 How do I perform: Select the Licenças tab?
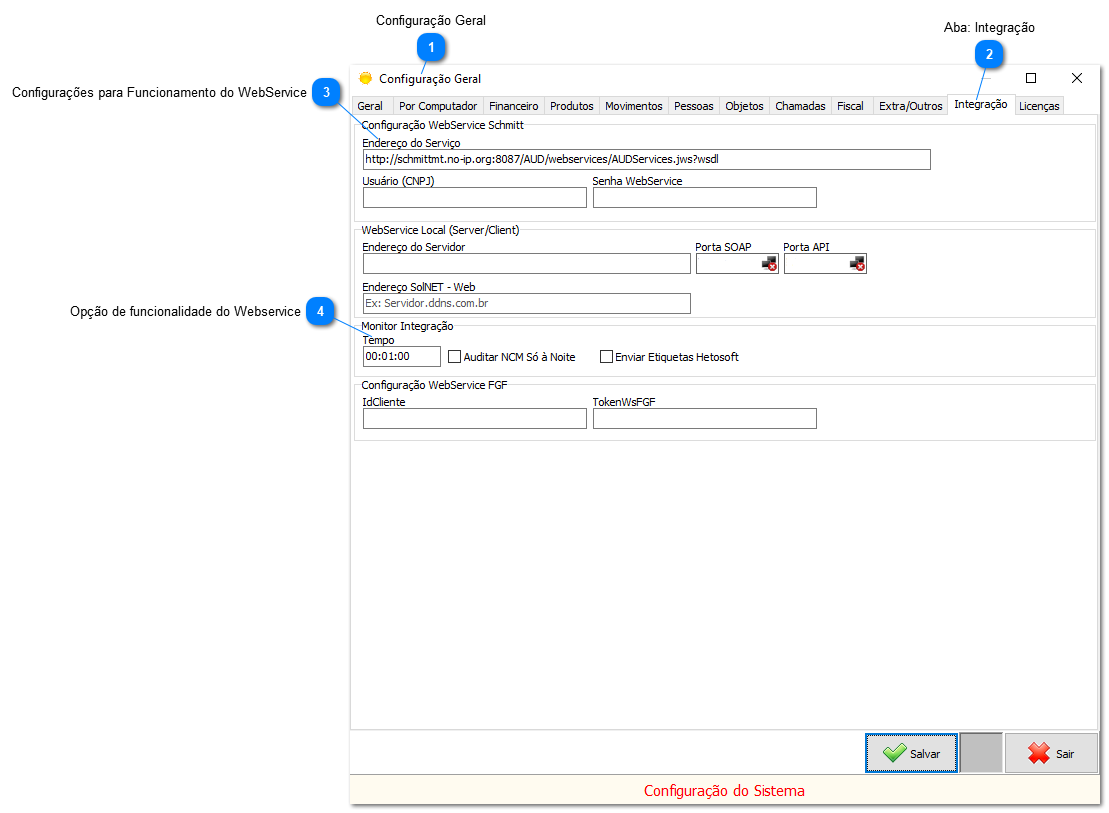click(1038, 105)
